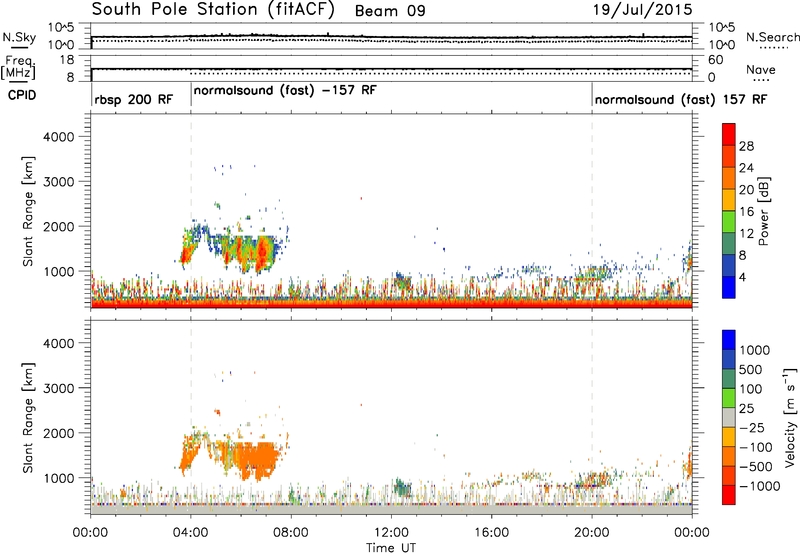Image resolution: width=800 pixels, height=554 pixels.
Task: Click the 28 tick label on power colorbar
Action: tap(746, 146)
